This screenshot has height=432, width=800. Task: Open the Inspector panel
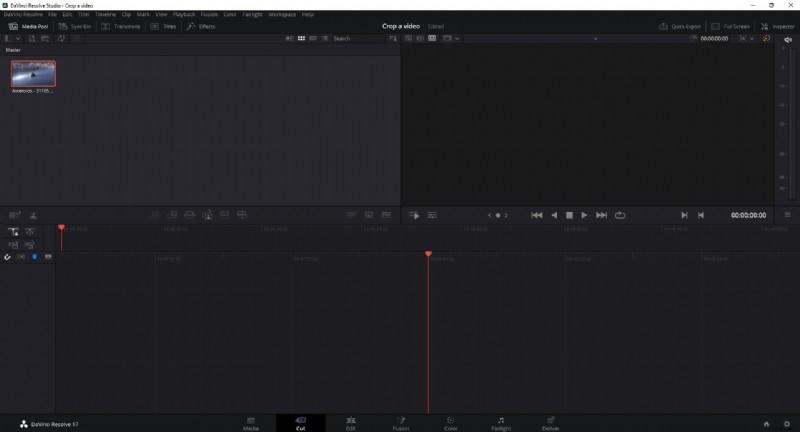778,26
